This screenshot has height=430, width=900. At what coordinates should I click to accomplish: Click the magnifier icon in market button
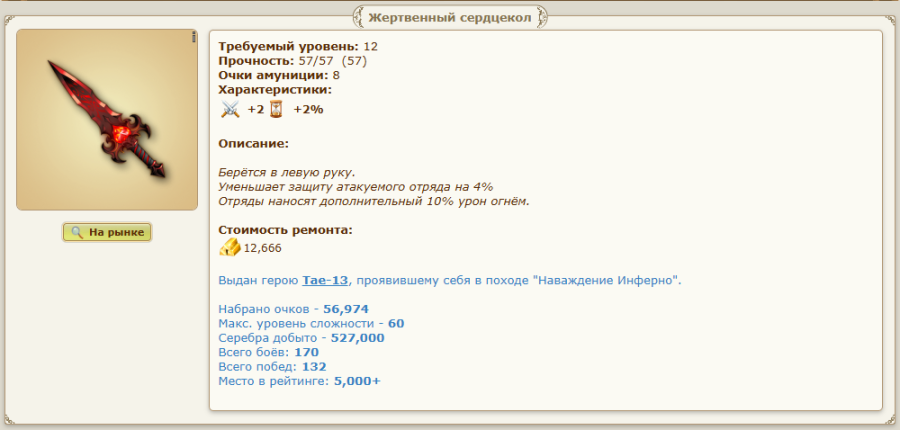pyautogui.click(x=76, y=232)
